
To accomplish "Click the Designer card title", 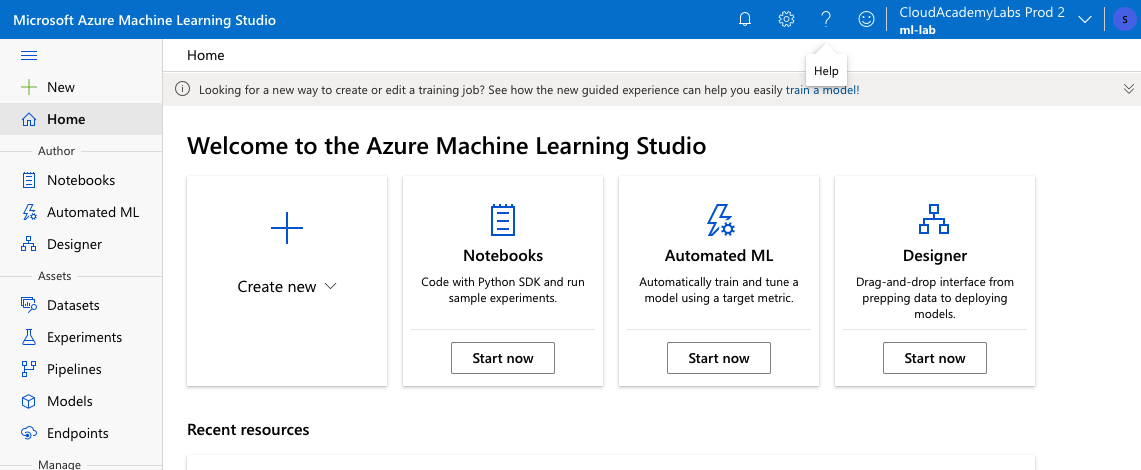I will point(935,256).
